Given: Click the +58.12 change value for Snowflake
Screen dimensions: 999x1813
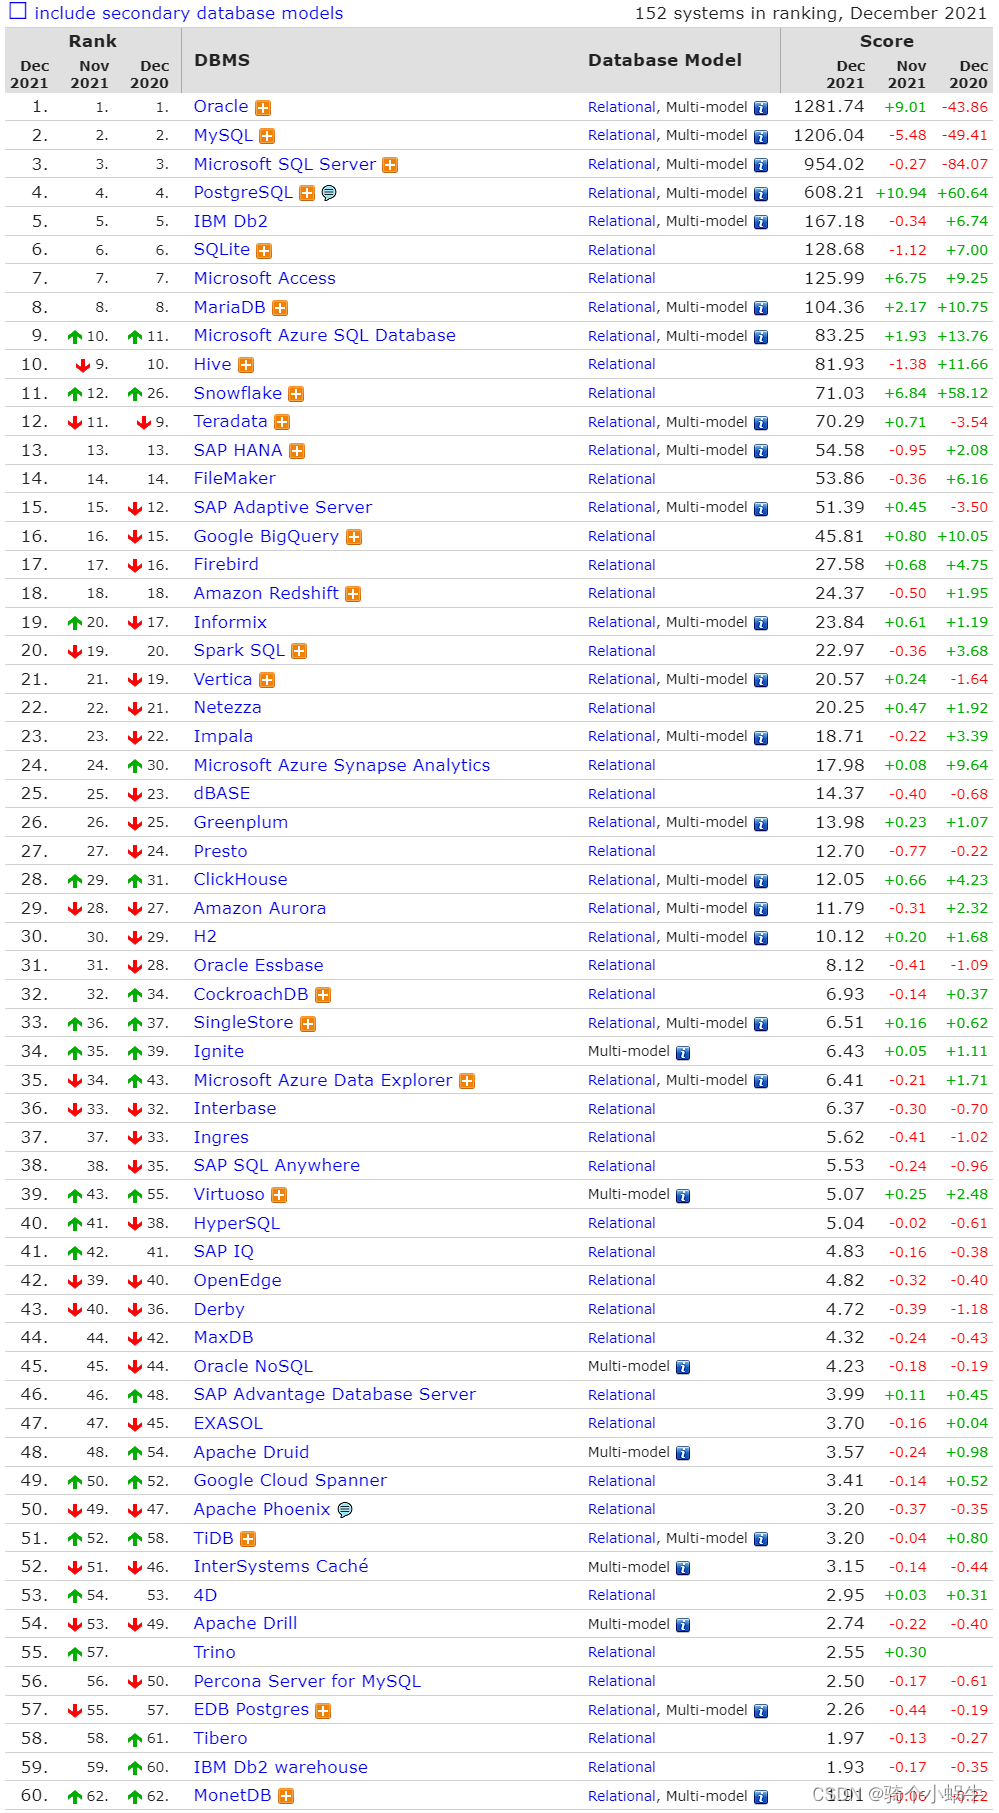Looking at the screenshot, I should pyautogui.click(x=962, y=393).
